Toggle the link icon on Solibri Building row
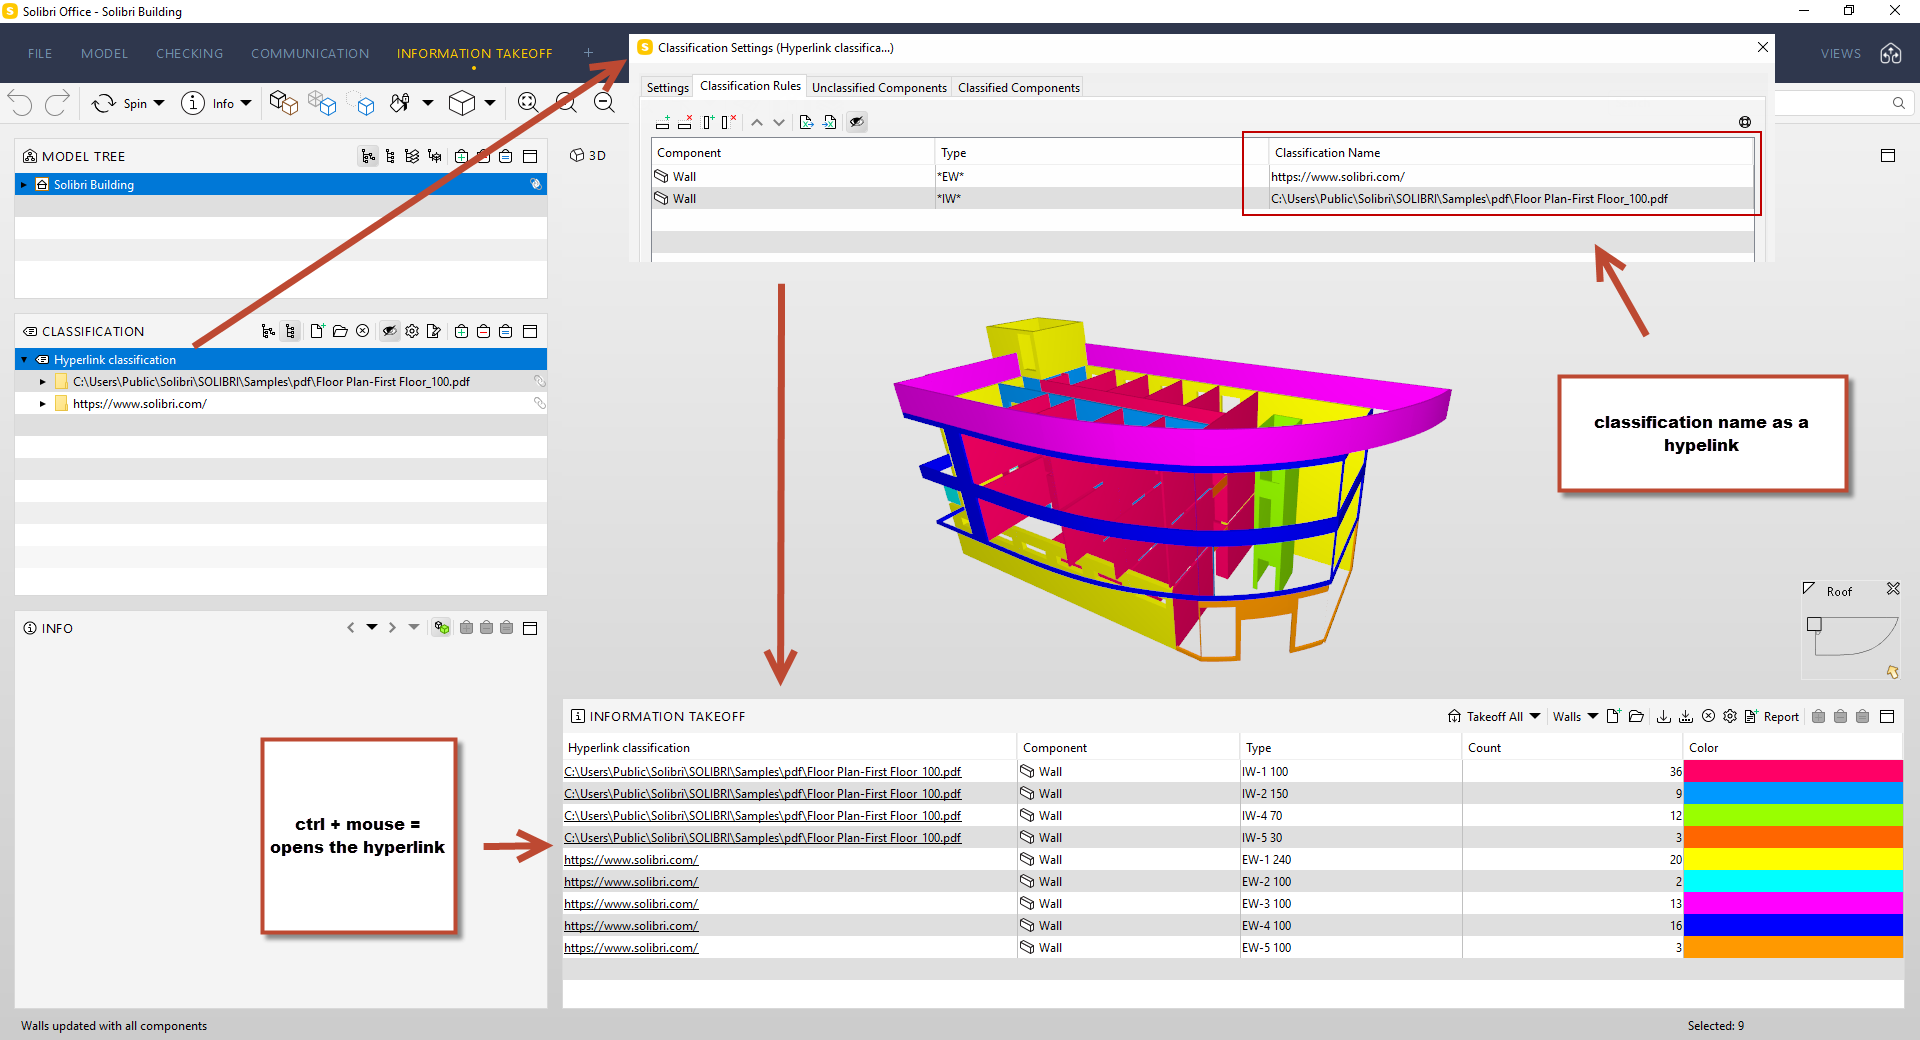The width and height of the screenshot is (1920, 1040). [x=536, y=184]
